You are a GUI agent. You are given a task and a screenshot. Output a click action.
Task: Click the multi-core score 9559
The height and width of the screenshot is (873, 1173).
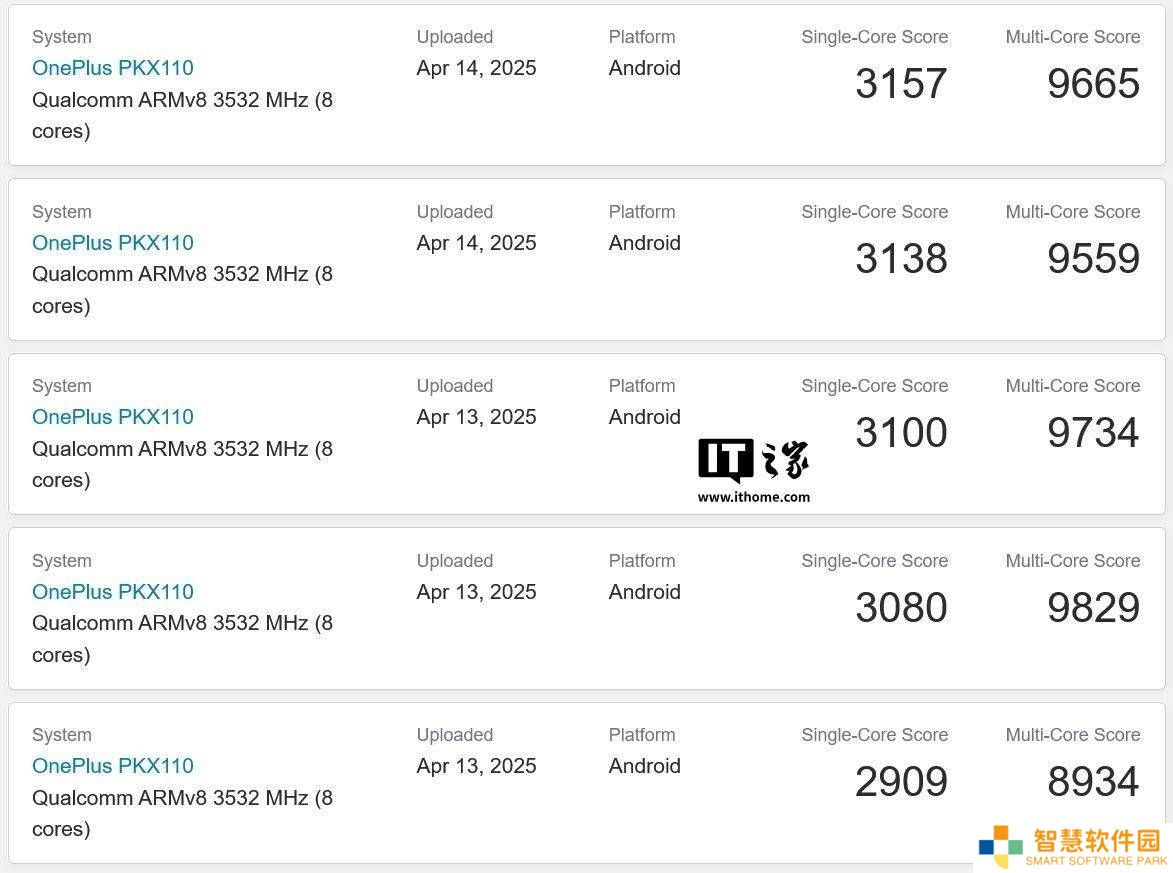click(x=1094, y=258)
